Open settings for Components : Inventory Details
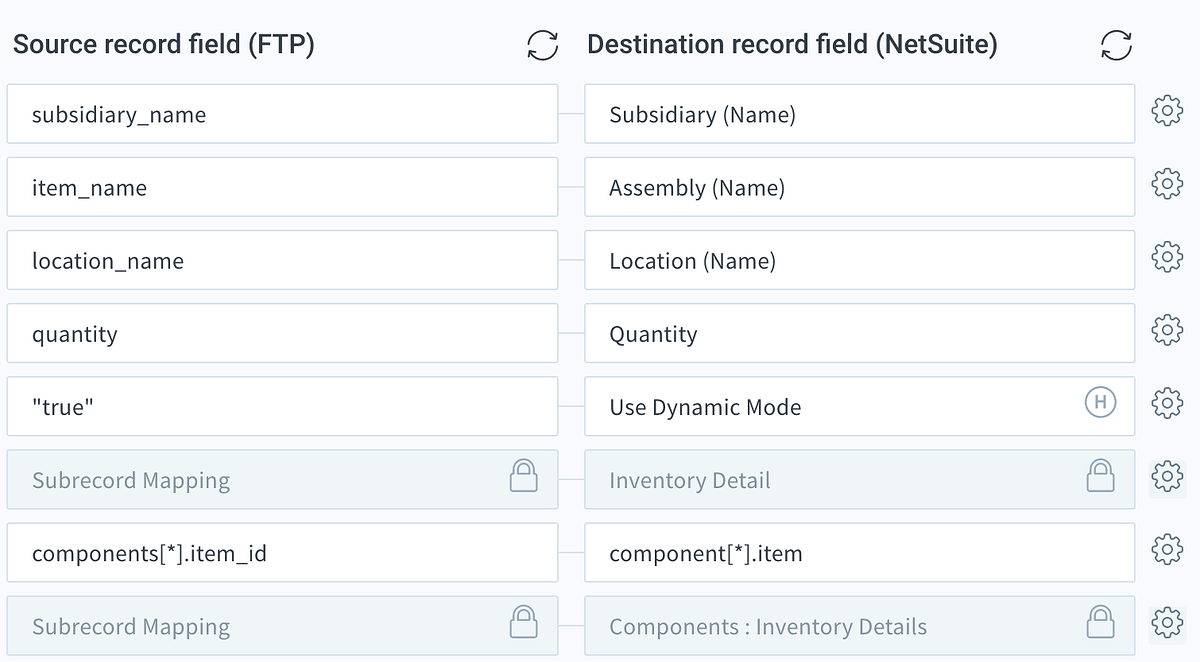1200x662 pixels. [1167, 623]
